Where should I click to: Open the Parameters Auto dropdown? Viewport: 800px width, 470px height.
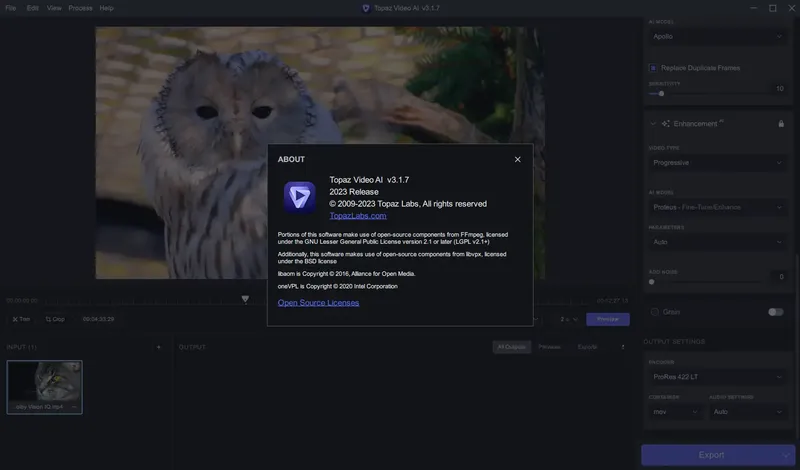click(x=717, y=242)
